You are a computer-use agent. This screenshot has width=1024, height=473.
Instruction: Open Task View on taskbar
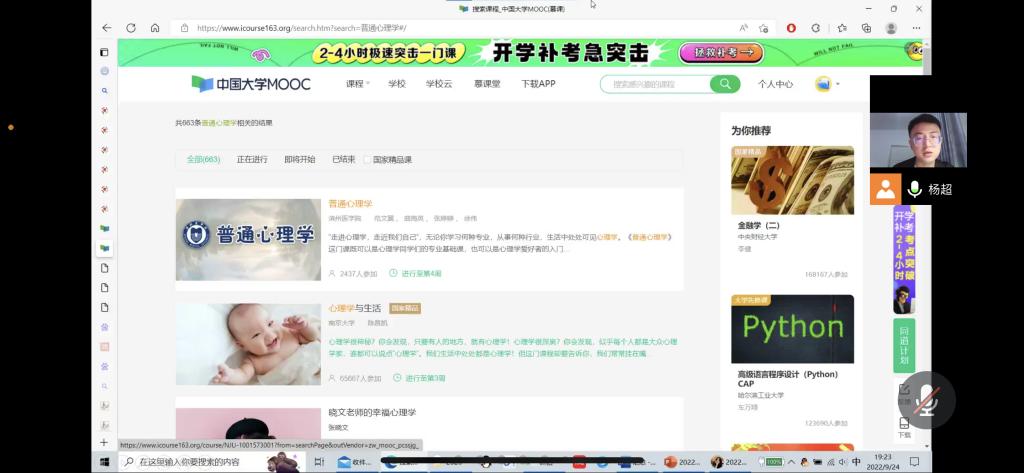[x=319, y=462]
